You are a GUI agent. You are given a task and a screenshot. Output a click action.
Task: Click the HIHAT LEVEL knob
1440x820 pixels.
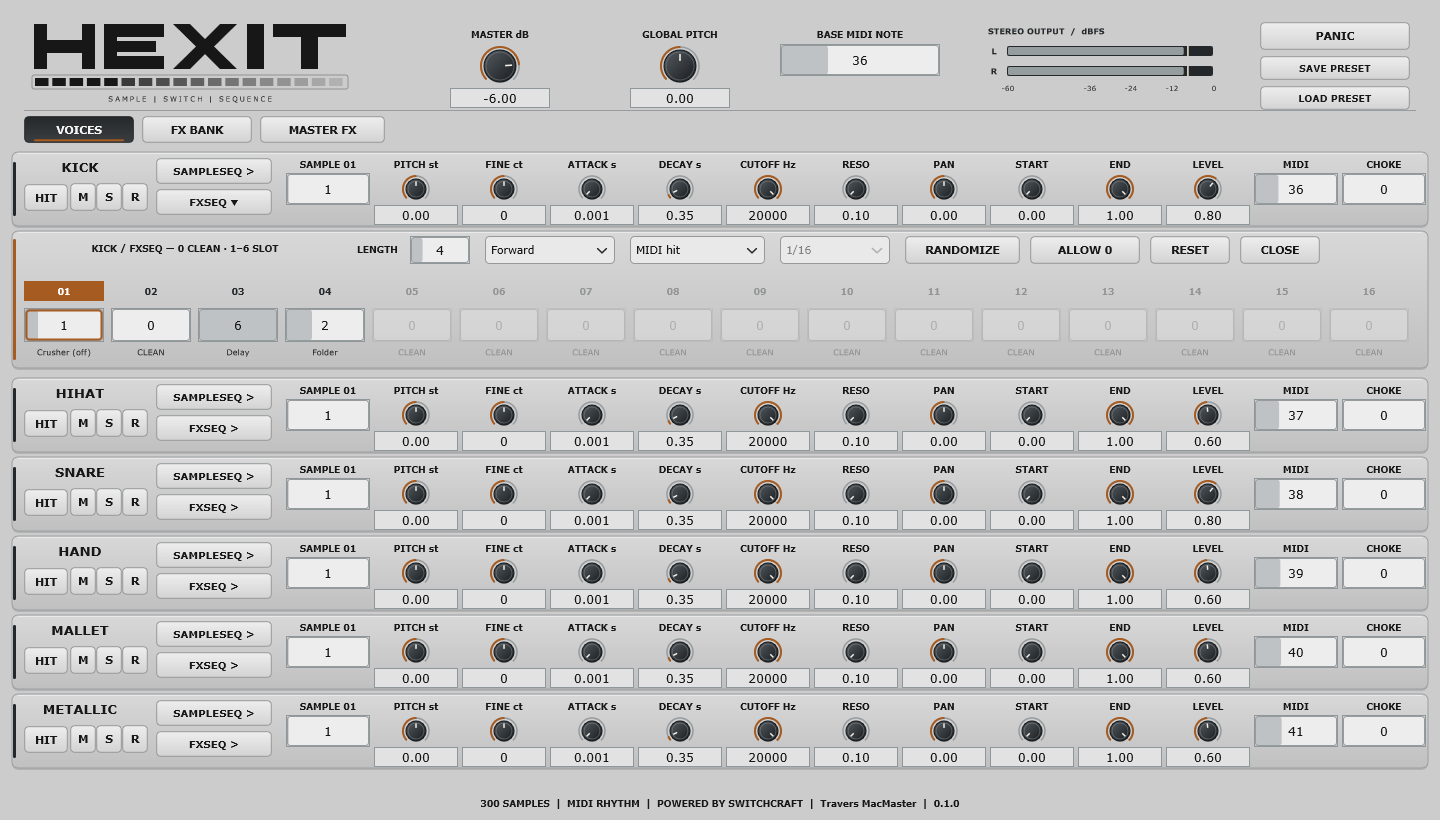click(x=1208, y=415)
